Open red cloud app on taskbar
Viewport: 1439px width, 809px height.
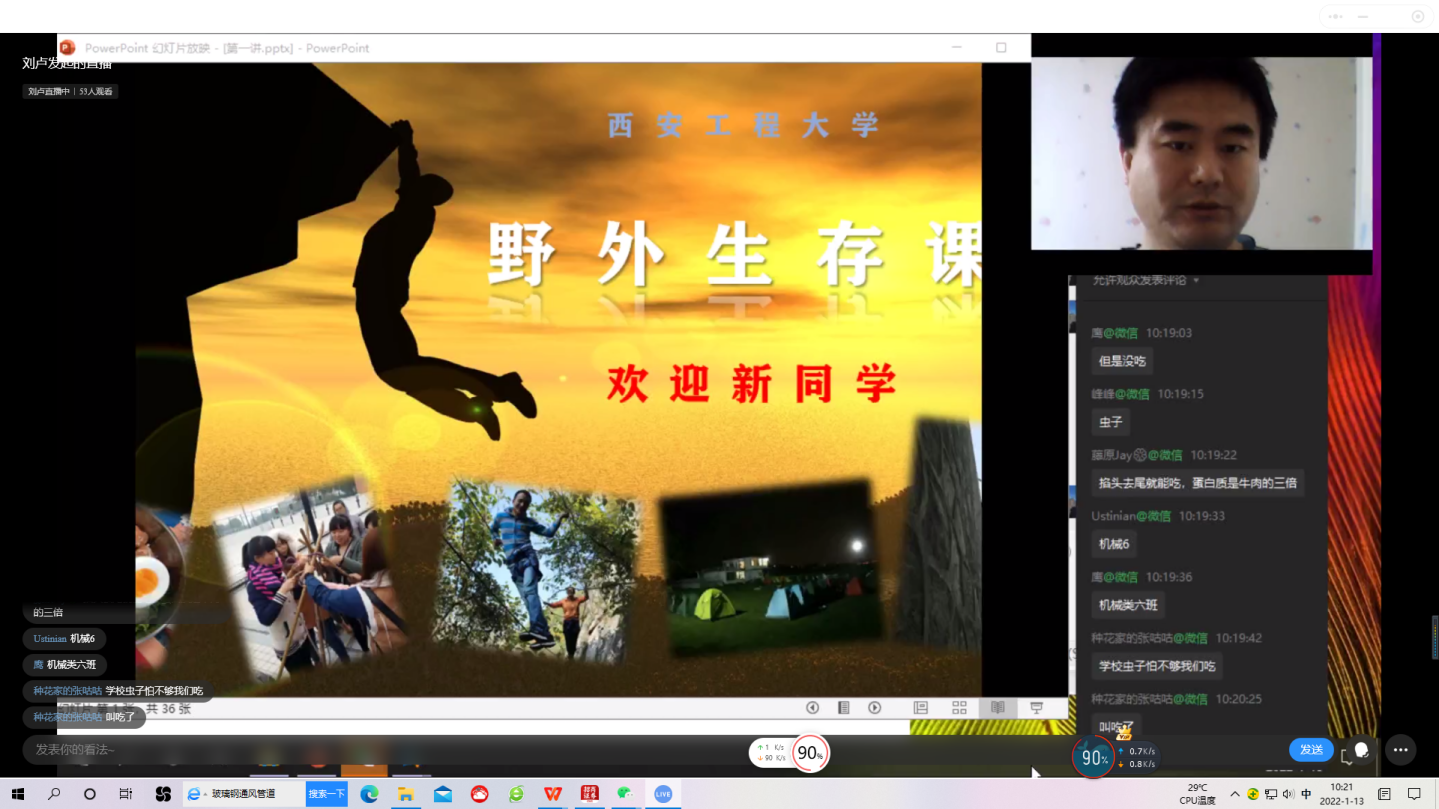pyautogui.click(x=480, y=794)
